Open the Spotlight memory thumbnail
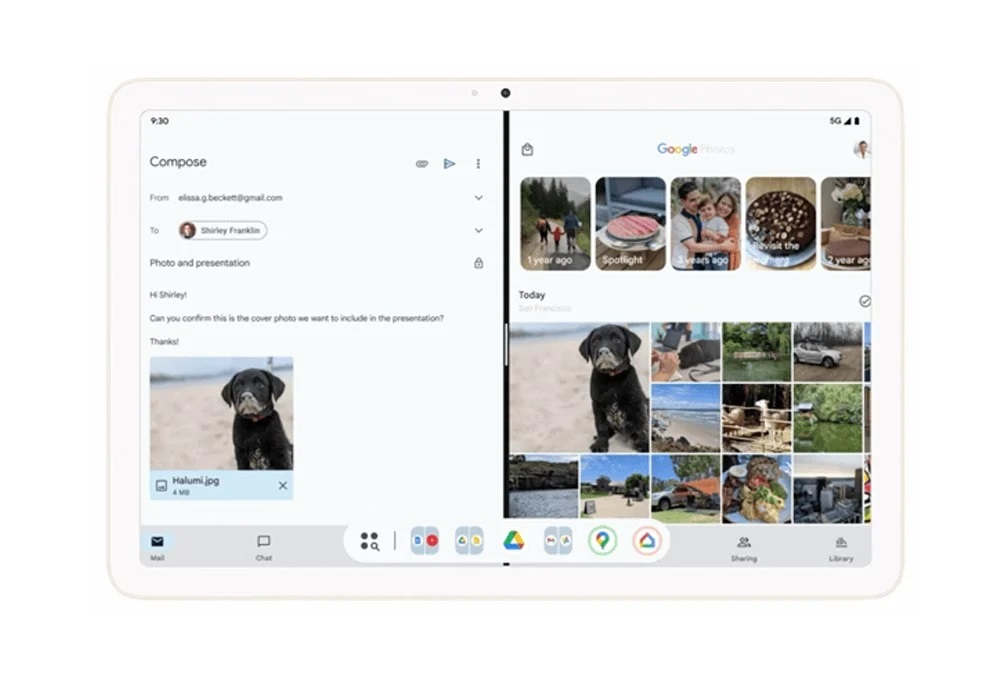 click(630, 223)
